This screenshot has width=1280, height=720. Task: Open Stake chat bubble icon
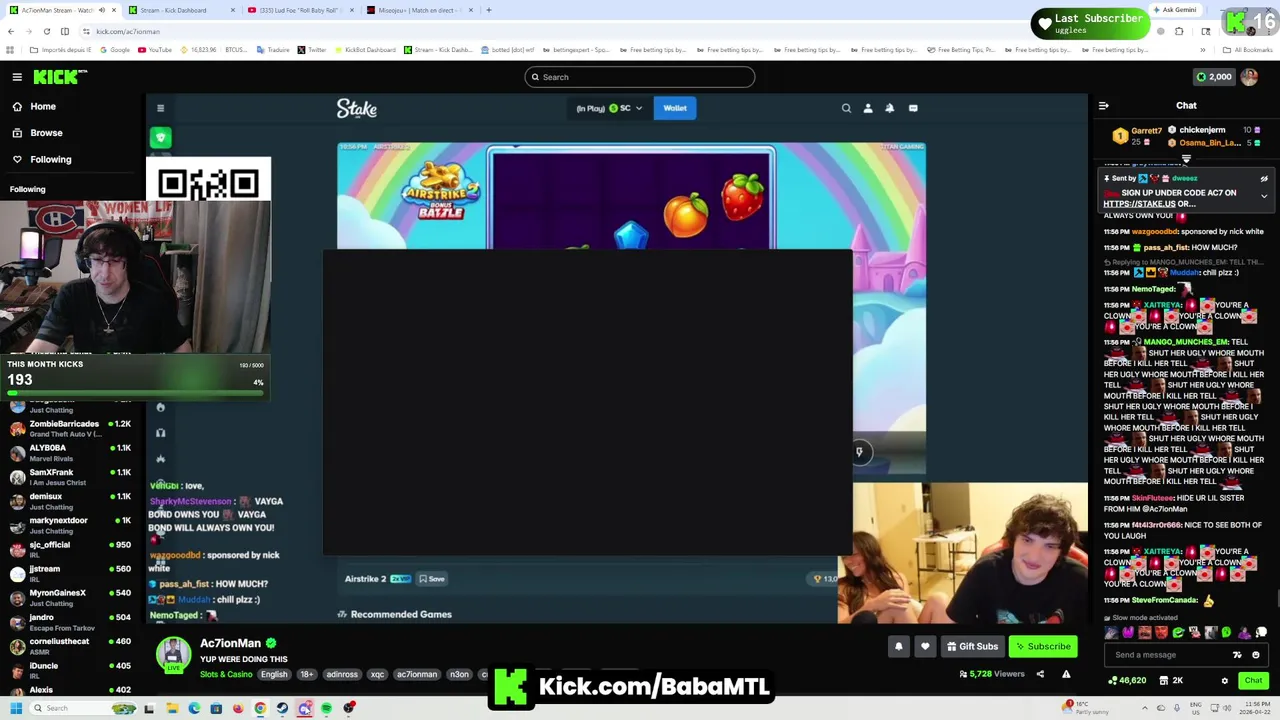click(913, 108)
